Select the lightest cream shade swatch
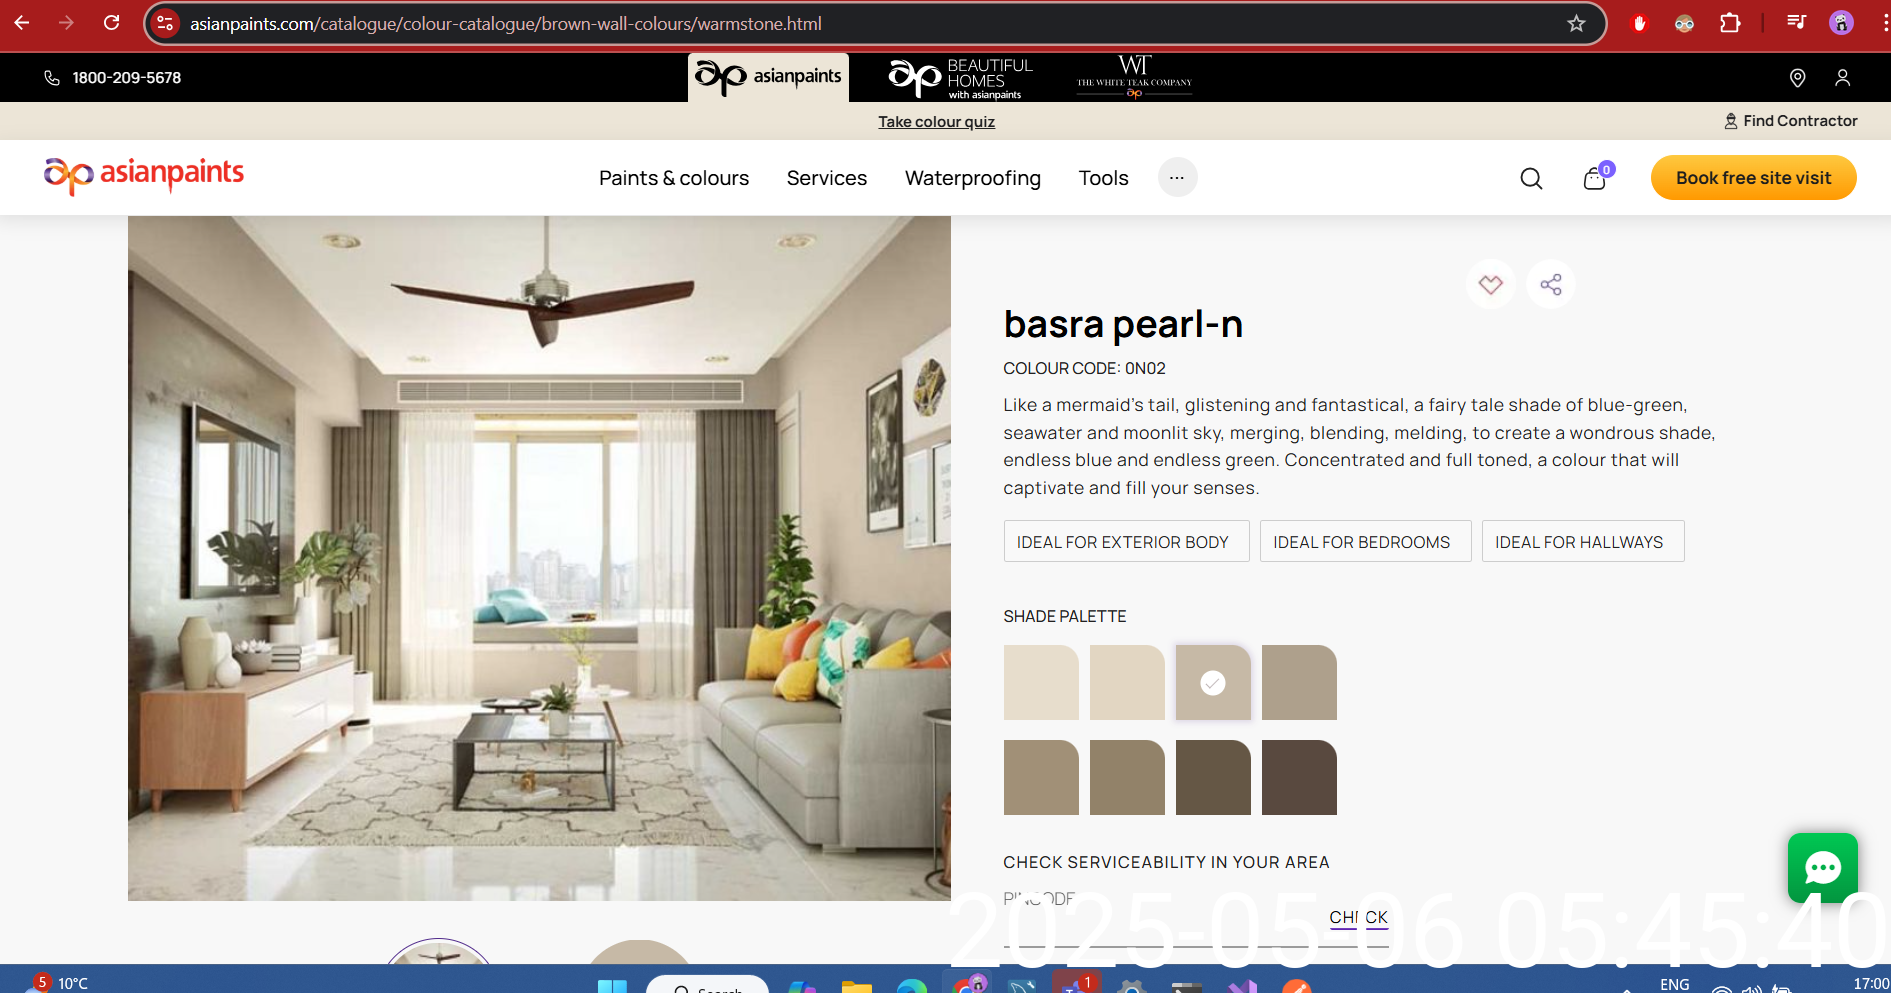Viewport: 1891px width, 993px height. pyautogui.click(x=1041, y=683)
